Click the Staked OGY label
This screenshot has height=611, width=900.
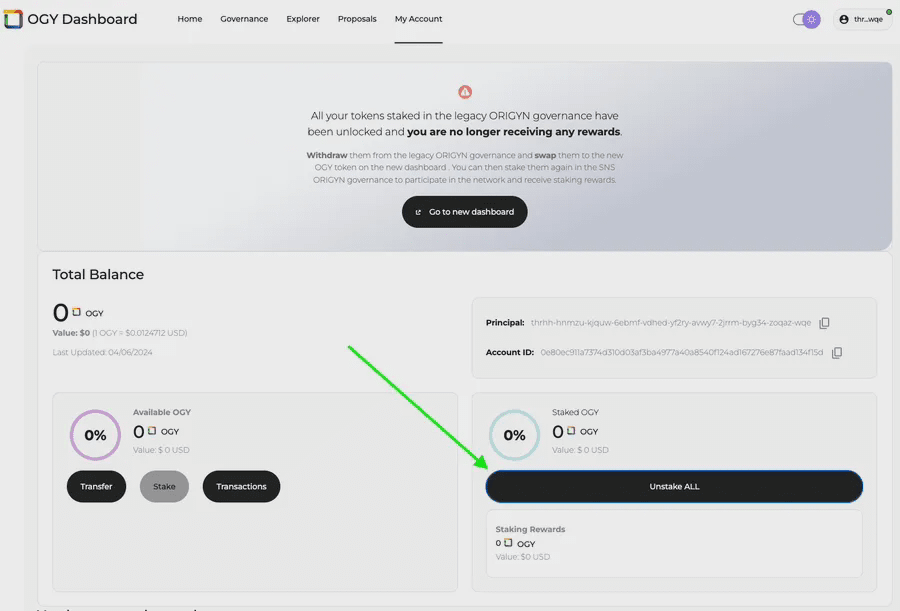point(575,412)
